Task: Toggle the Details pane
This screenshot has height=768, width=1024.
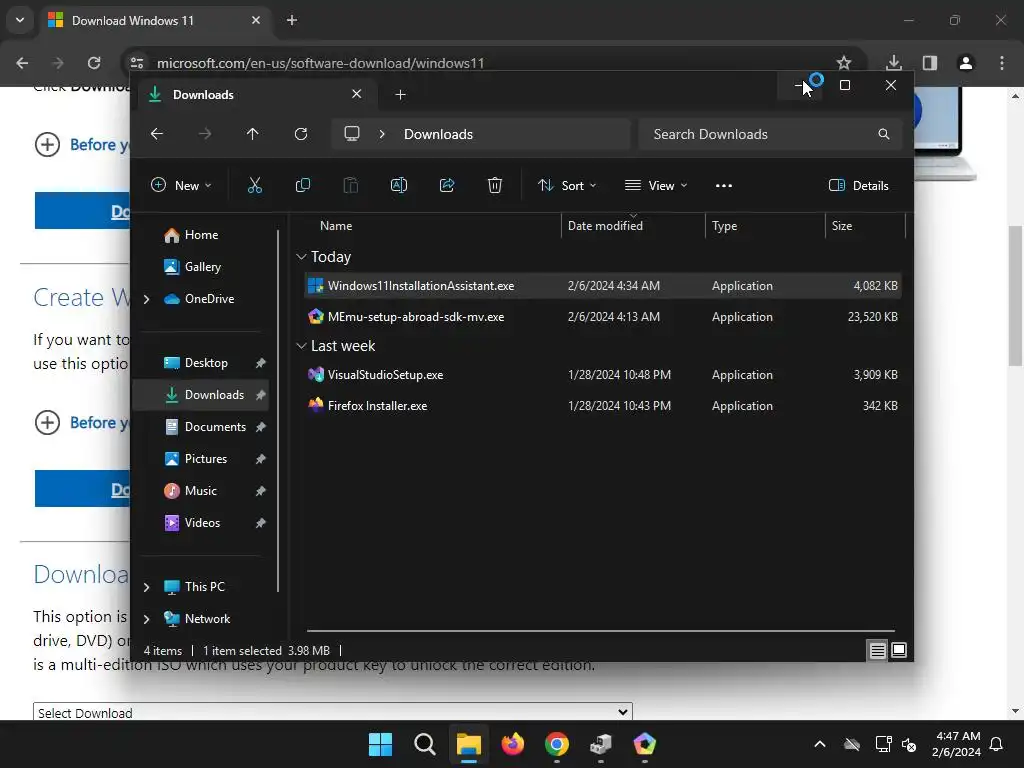Action: (858, 185)
